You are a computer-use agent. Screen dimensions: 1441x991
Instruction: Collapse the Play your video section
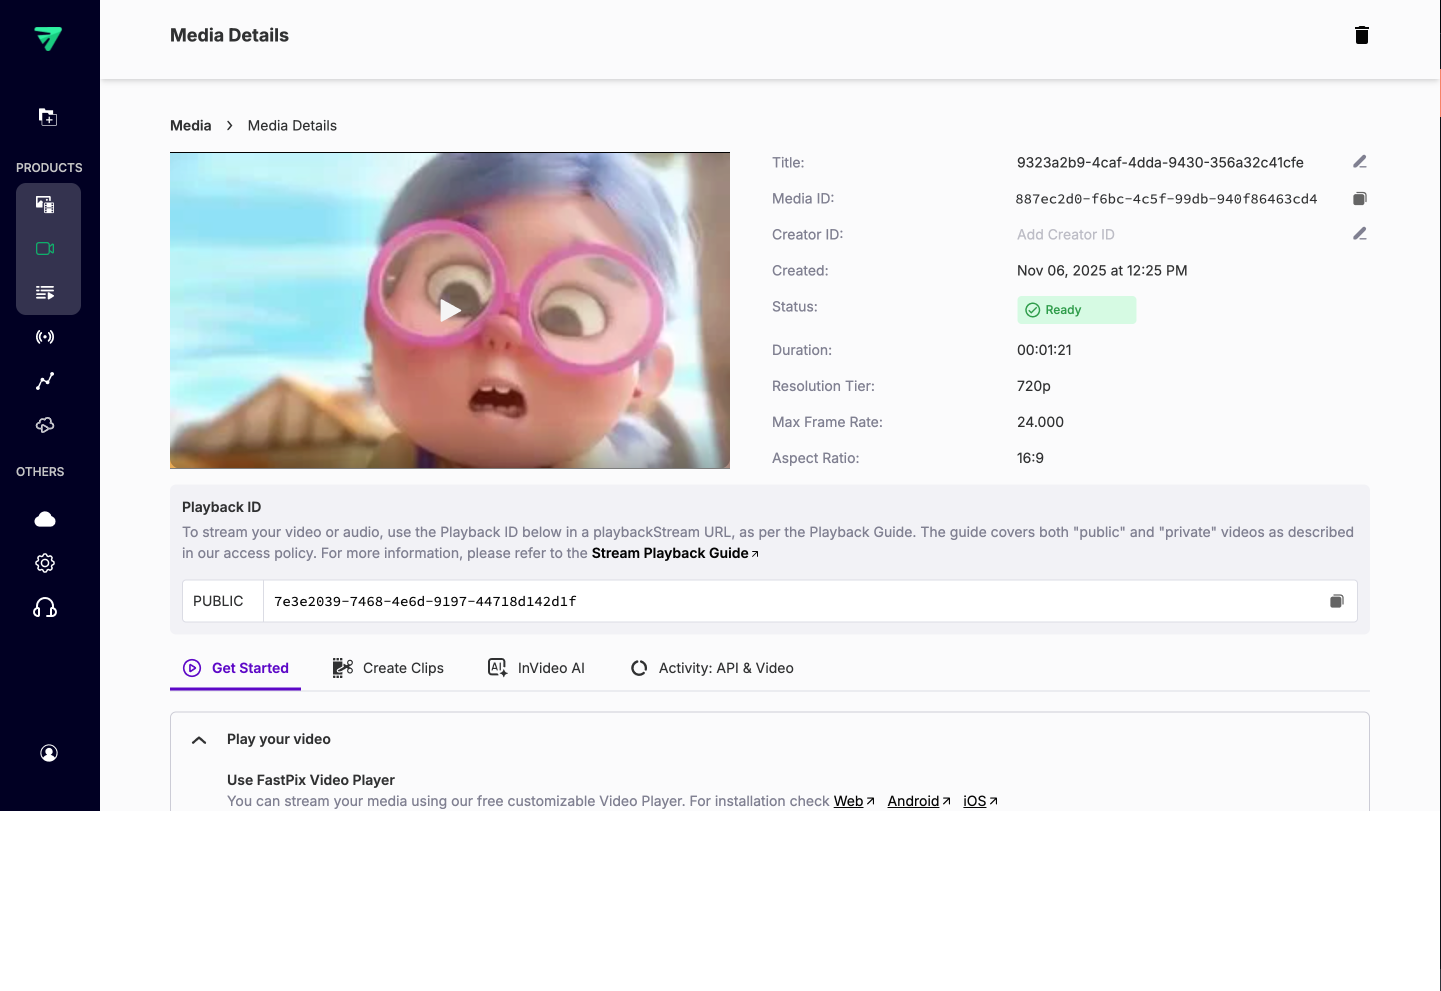198,739
